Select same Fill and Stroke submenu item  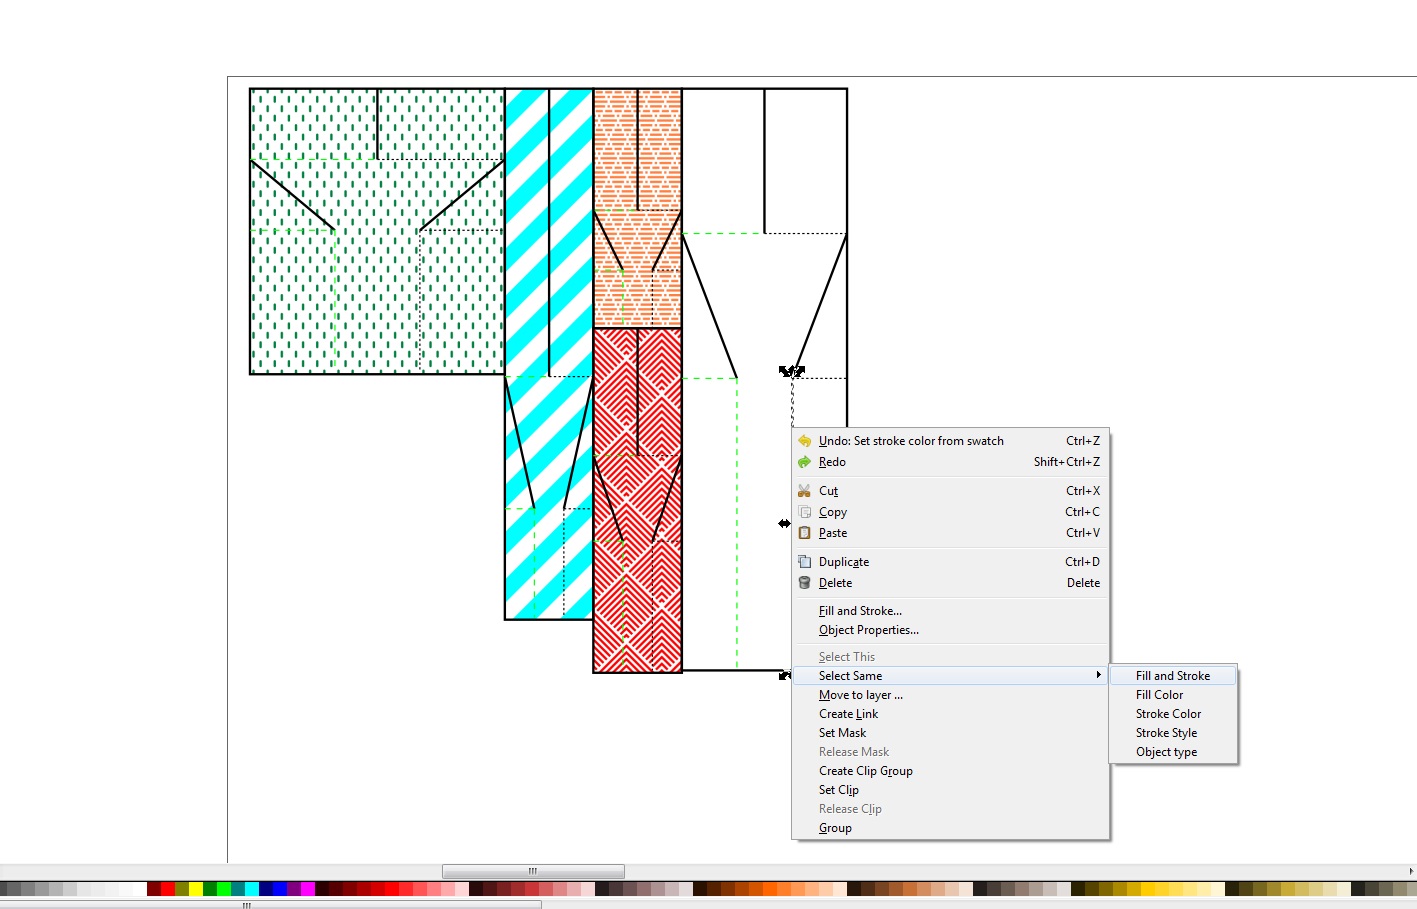[1172, 676]
